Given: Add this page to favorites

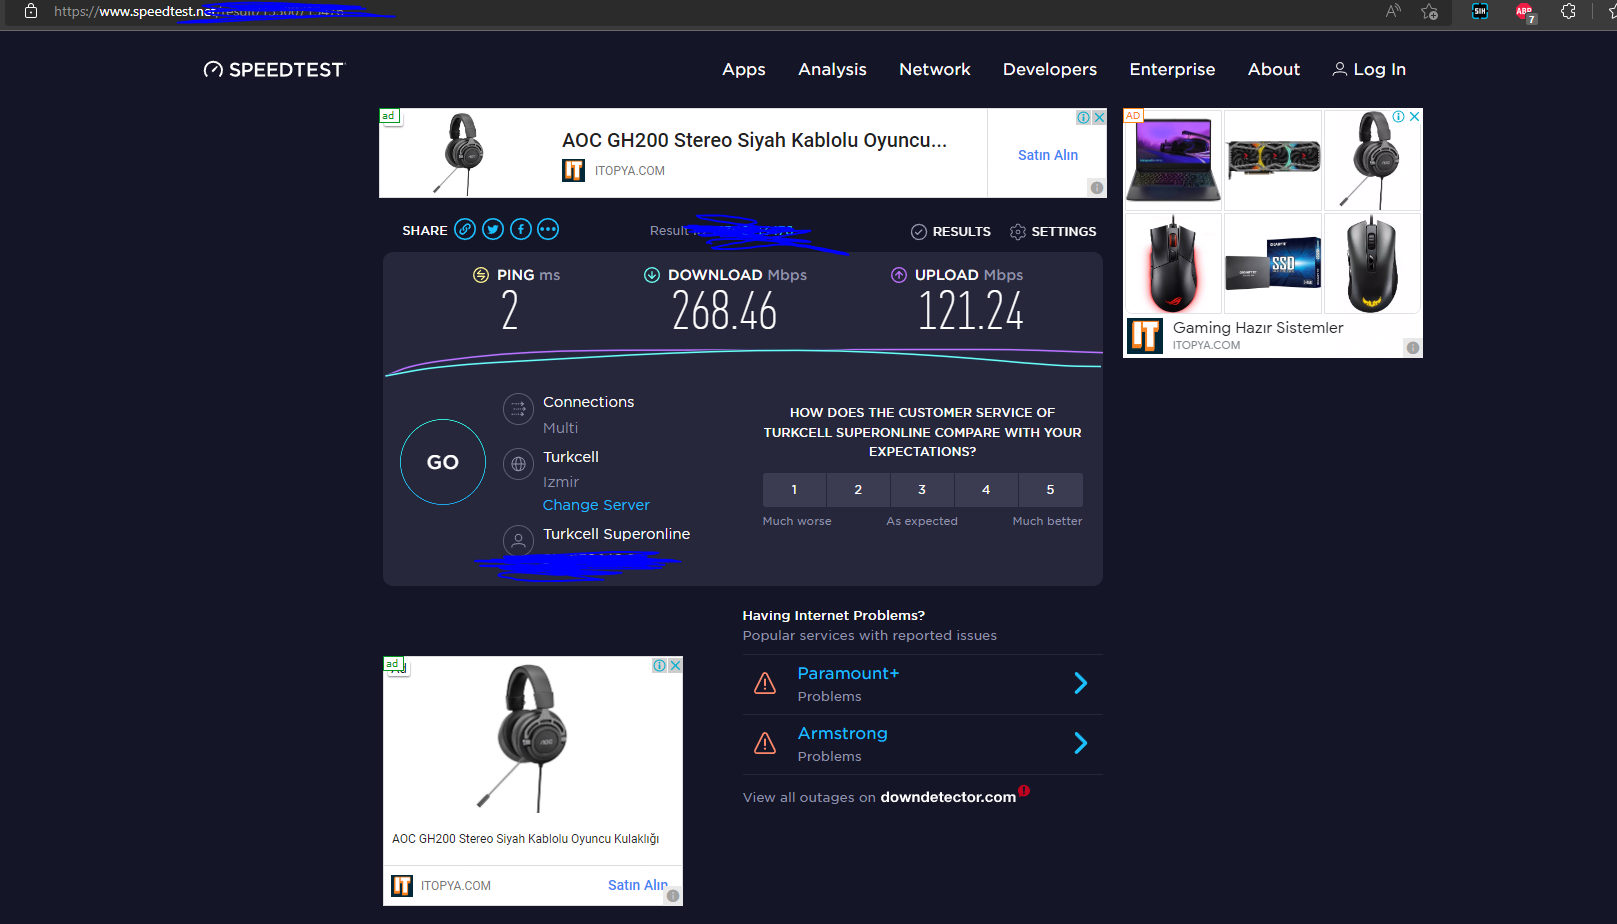Looking at the screenshot, I should coord(1430,11).
